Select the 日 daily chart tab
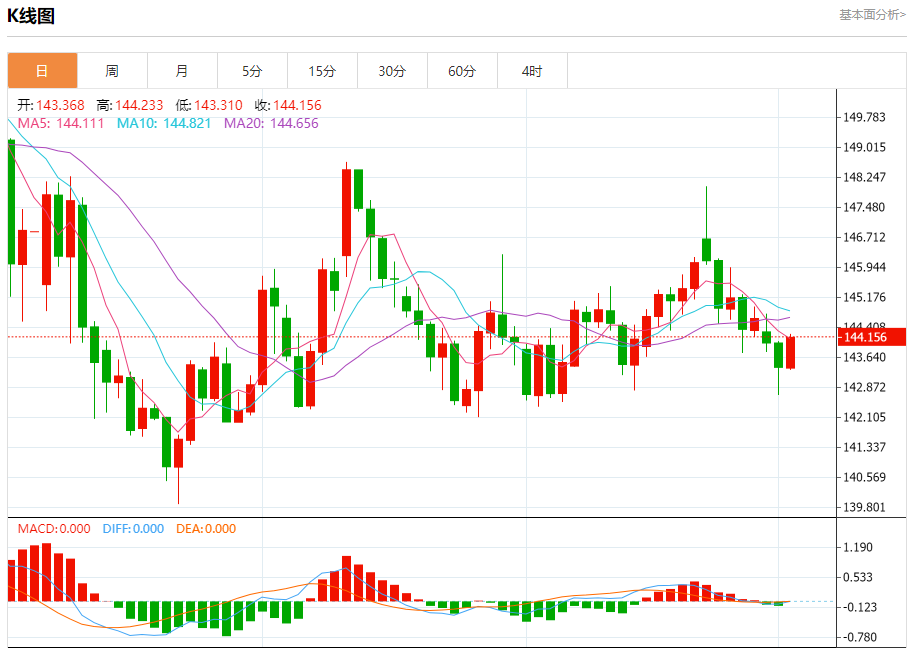 [x=42, y=71]
